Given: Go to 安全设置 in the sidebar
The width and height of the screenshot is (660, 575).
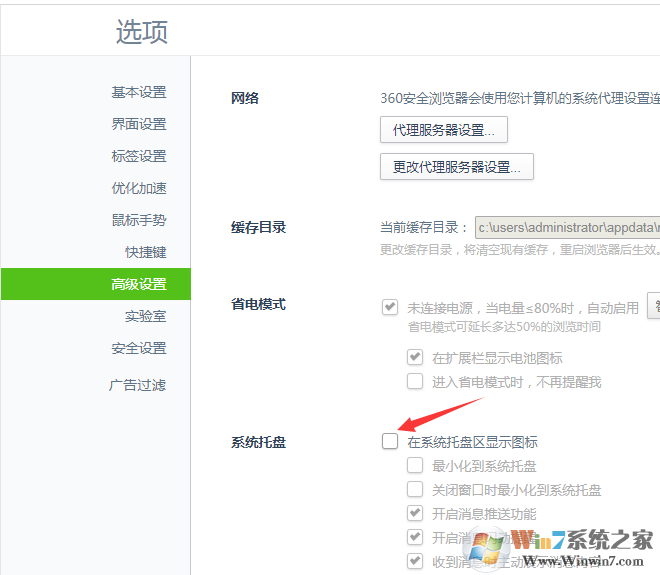Looking at the screenshot, I should pyautogui.click(x=138, y=348).
